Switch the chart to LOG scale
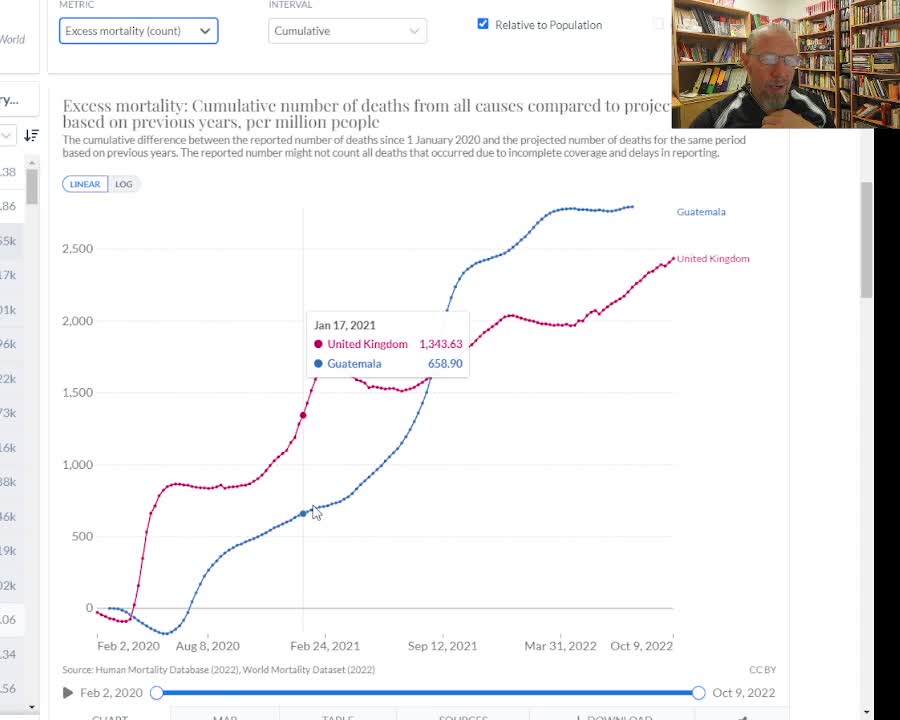Viewport: 900px width, 720px height. click(123, 184)
